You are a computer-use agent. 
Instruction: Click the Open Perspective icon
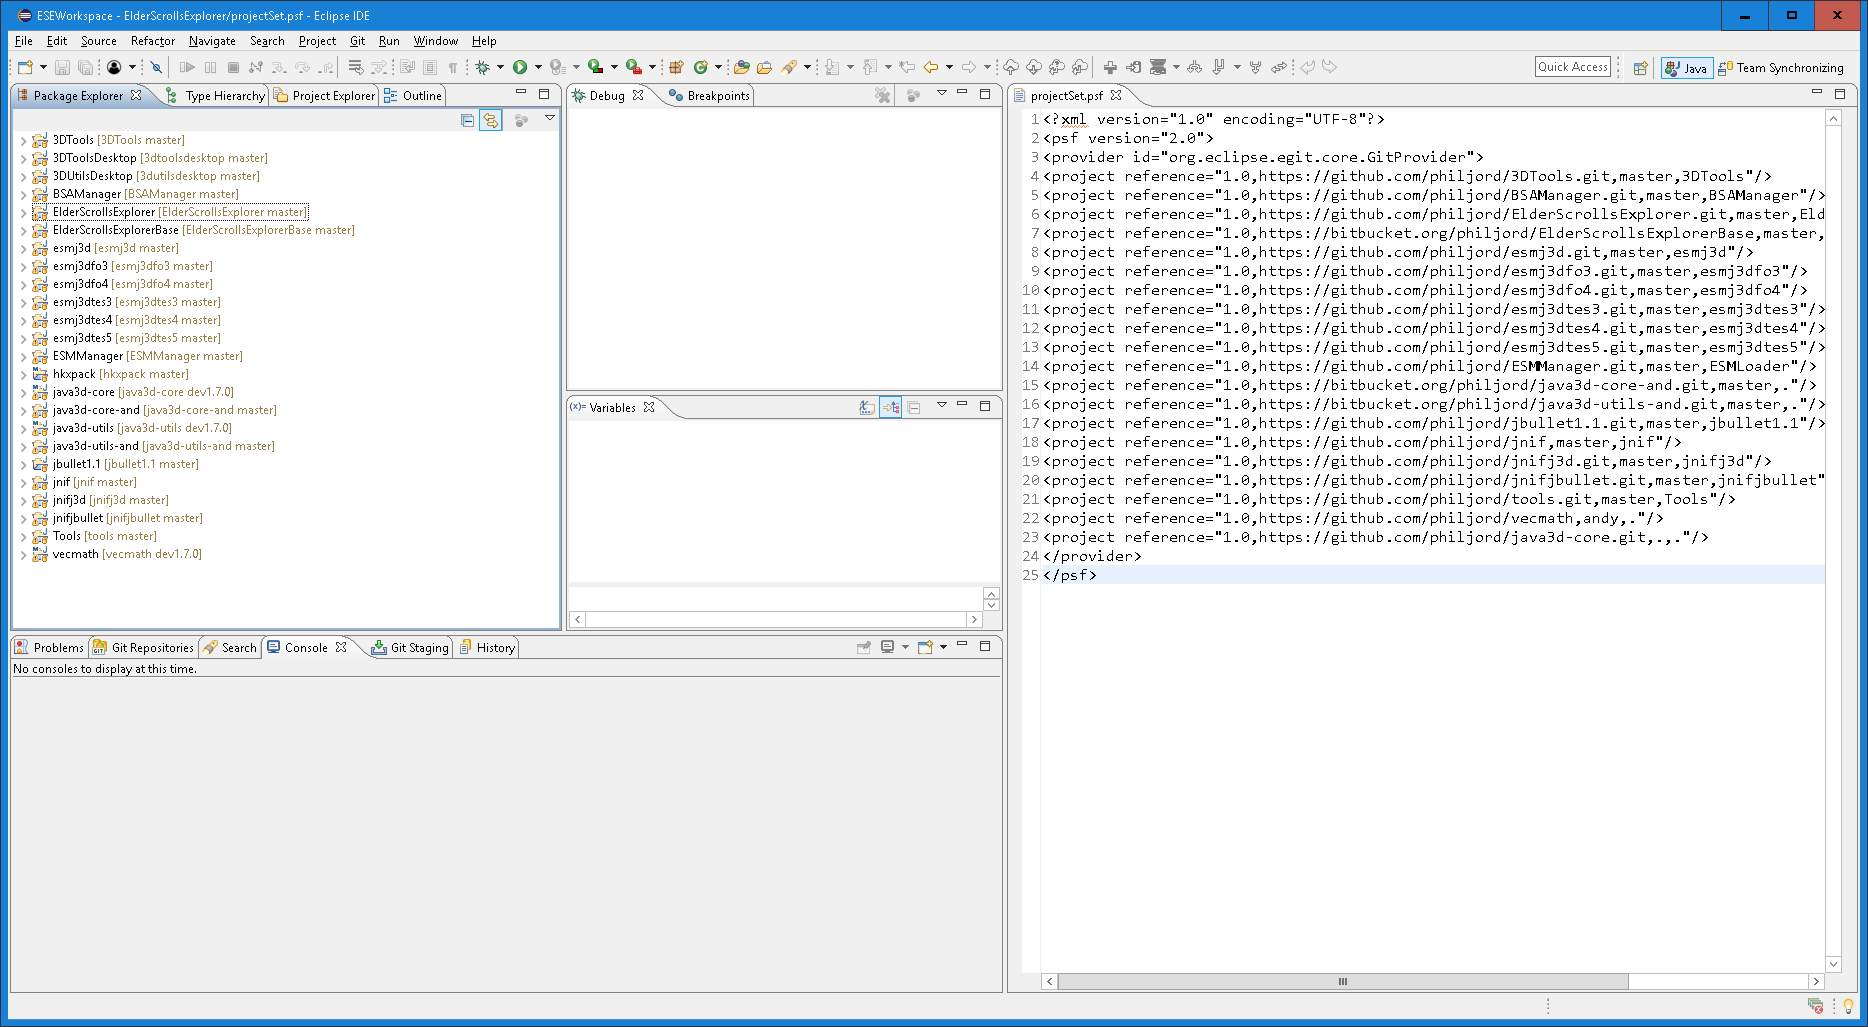pos(1641,68)
